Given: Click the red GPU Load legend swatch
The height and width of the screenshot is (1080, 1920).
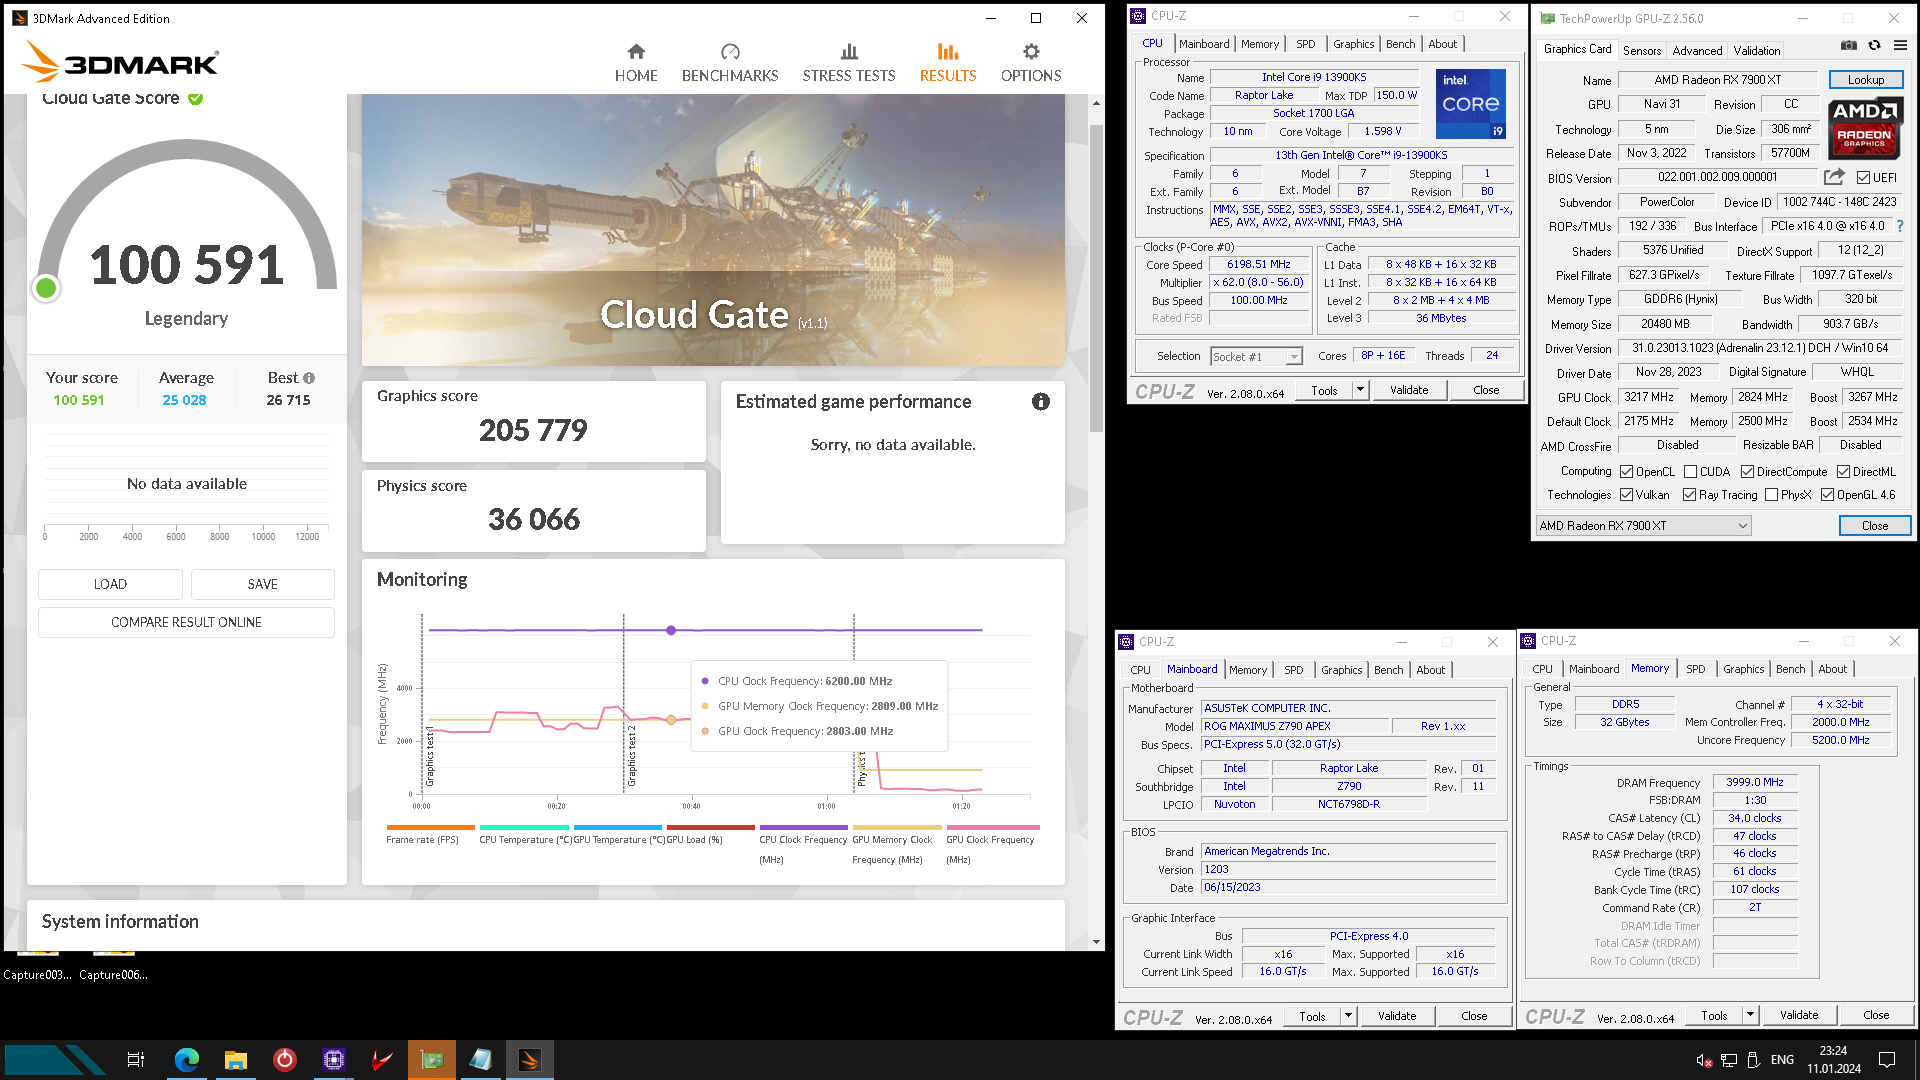Looking at the screenshot, I should click(x=710, y=827).
